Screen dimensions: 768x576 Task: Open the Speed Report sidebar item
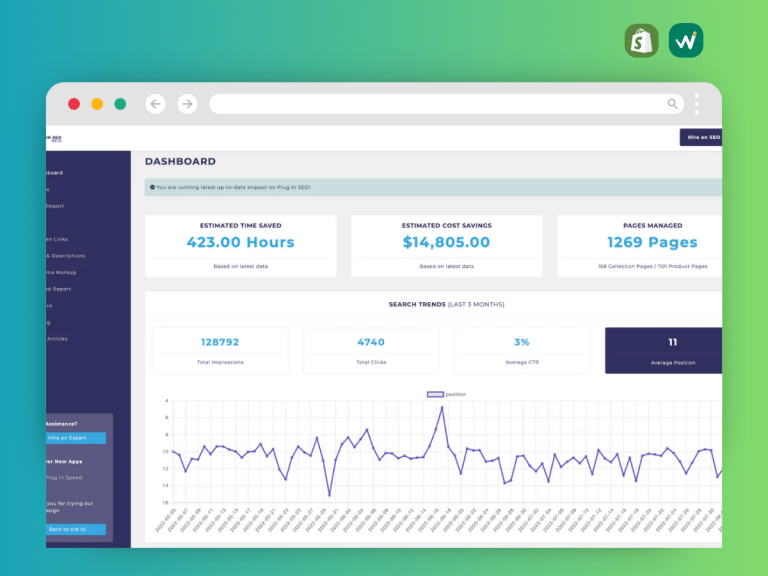click(58, 289)
